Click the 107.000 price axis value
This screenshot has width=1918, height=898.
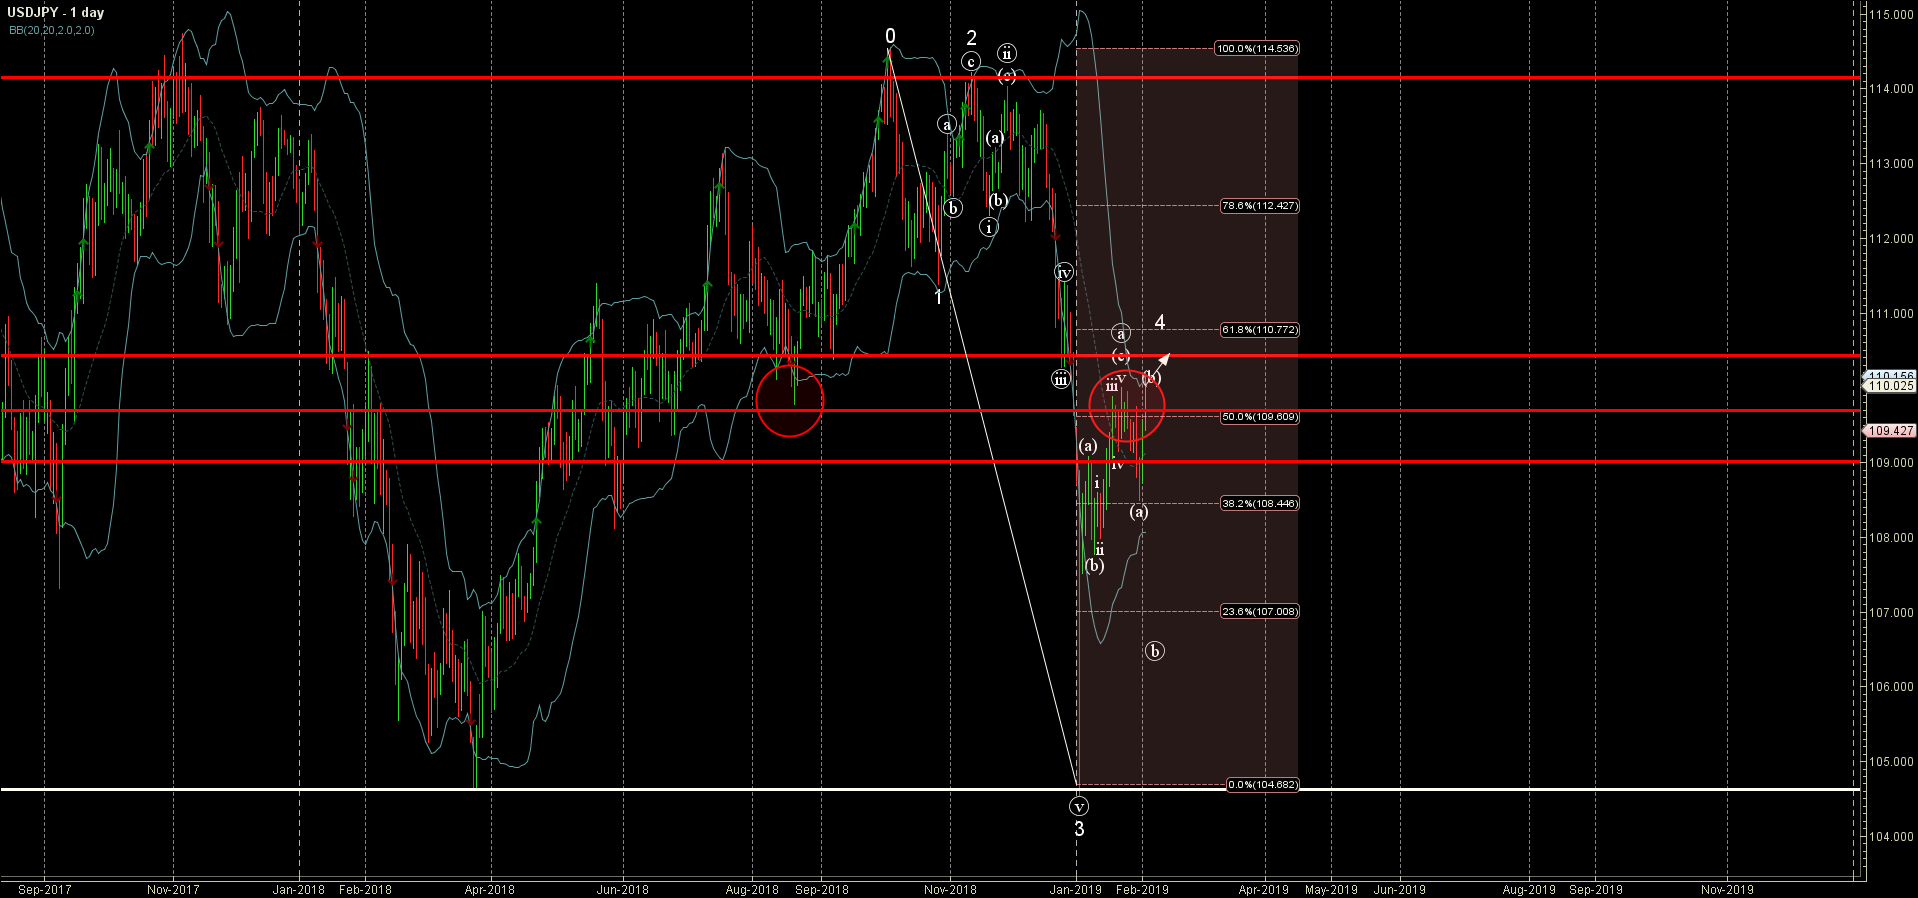point(1890,612)
